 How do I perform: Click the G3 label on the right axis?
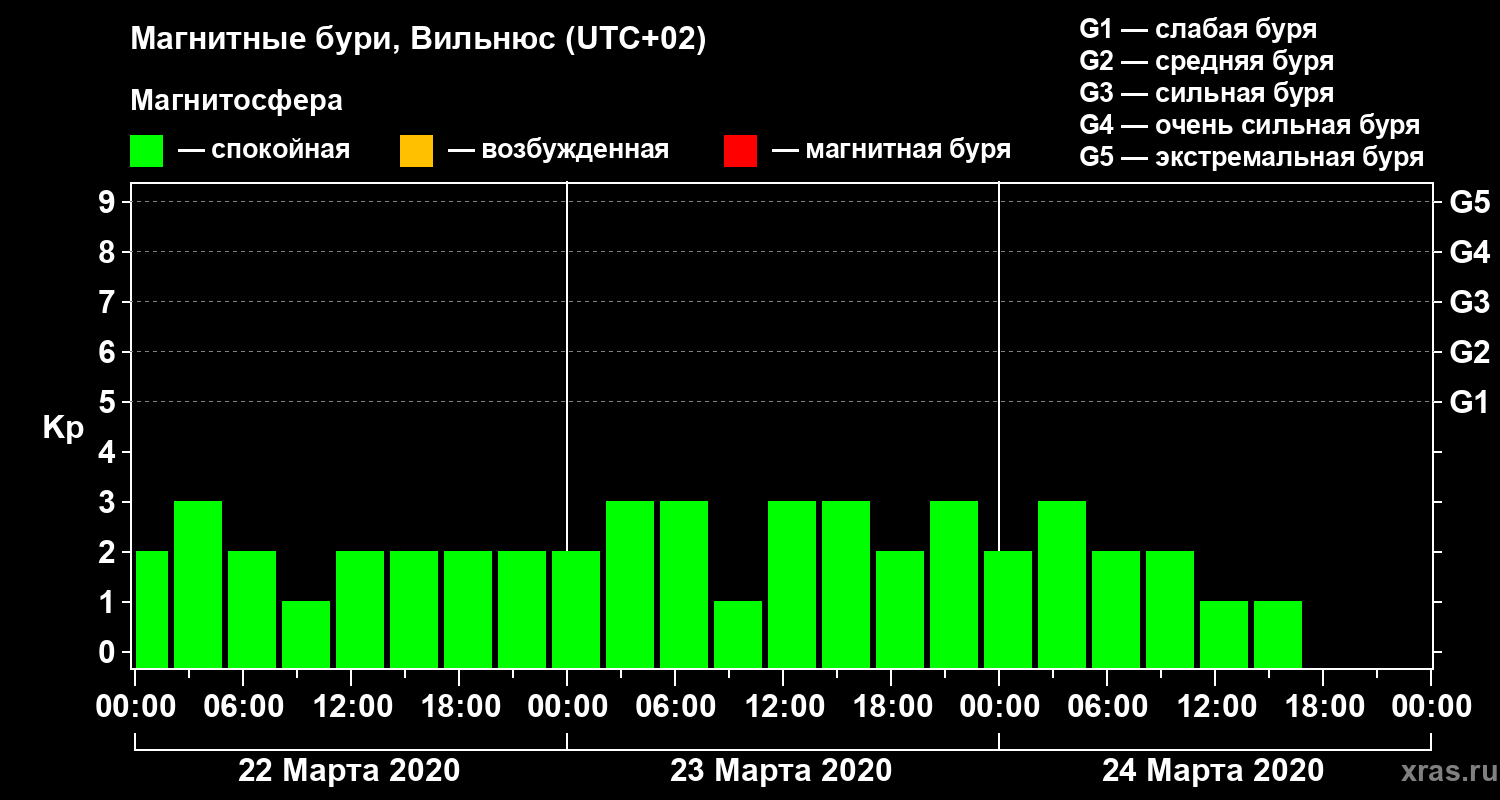pos(1469,302)
